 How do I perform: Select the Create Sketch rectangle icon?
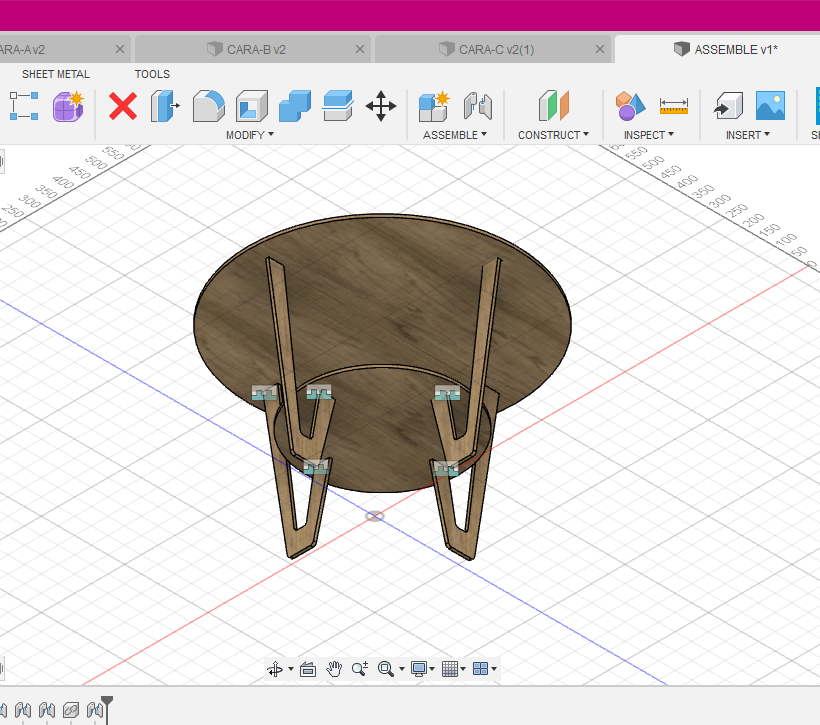click(x=24, y=106)
